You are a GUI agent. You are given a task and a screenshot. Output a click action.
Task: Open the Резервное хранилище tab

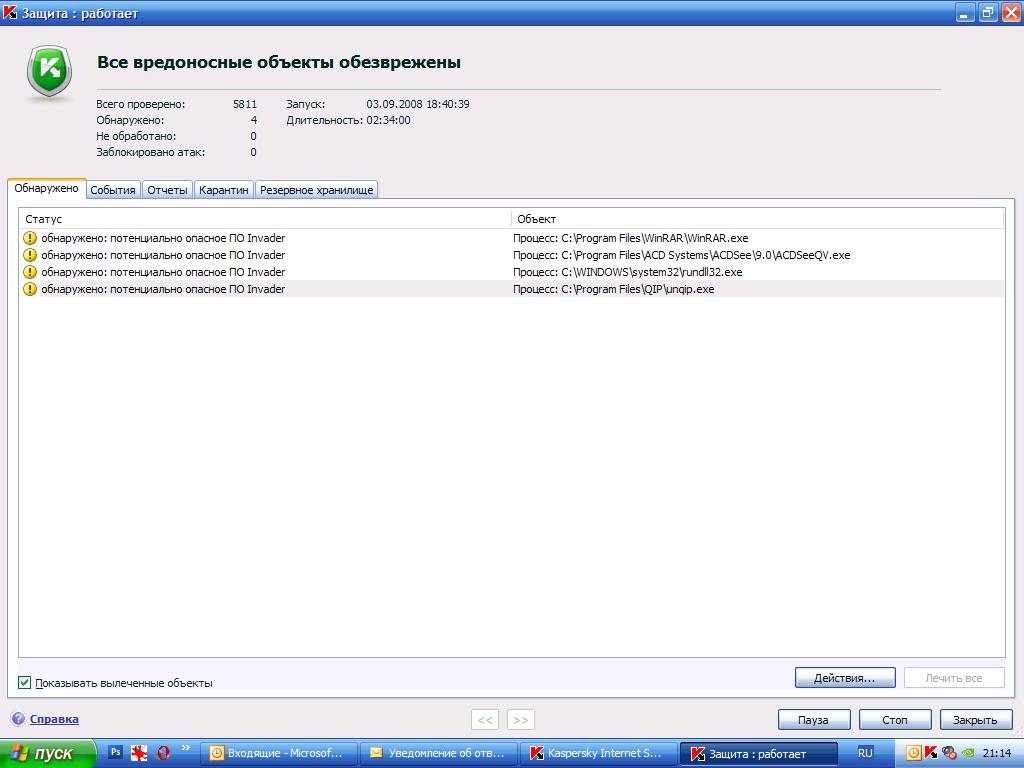pyautogui.click(x=317, y=190)
